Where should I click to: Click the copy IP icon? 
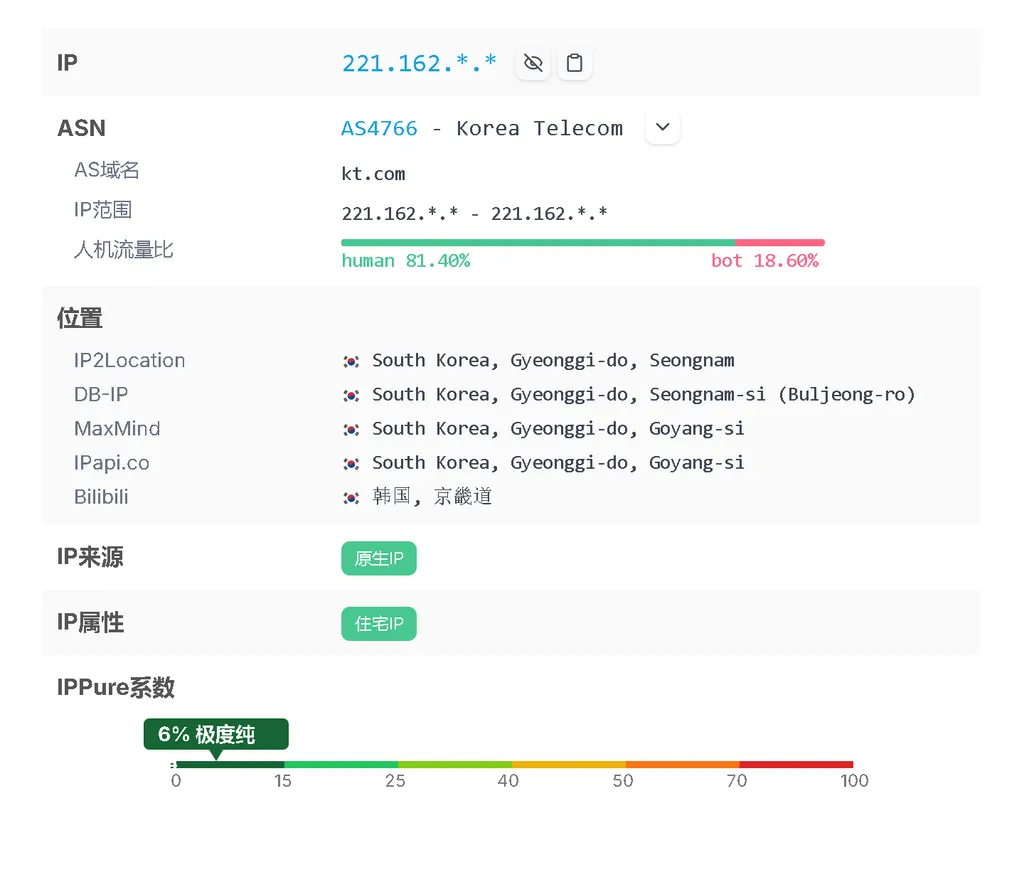point(575,62)
